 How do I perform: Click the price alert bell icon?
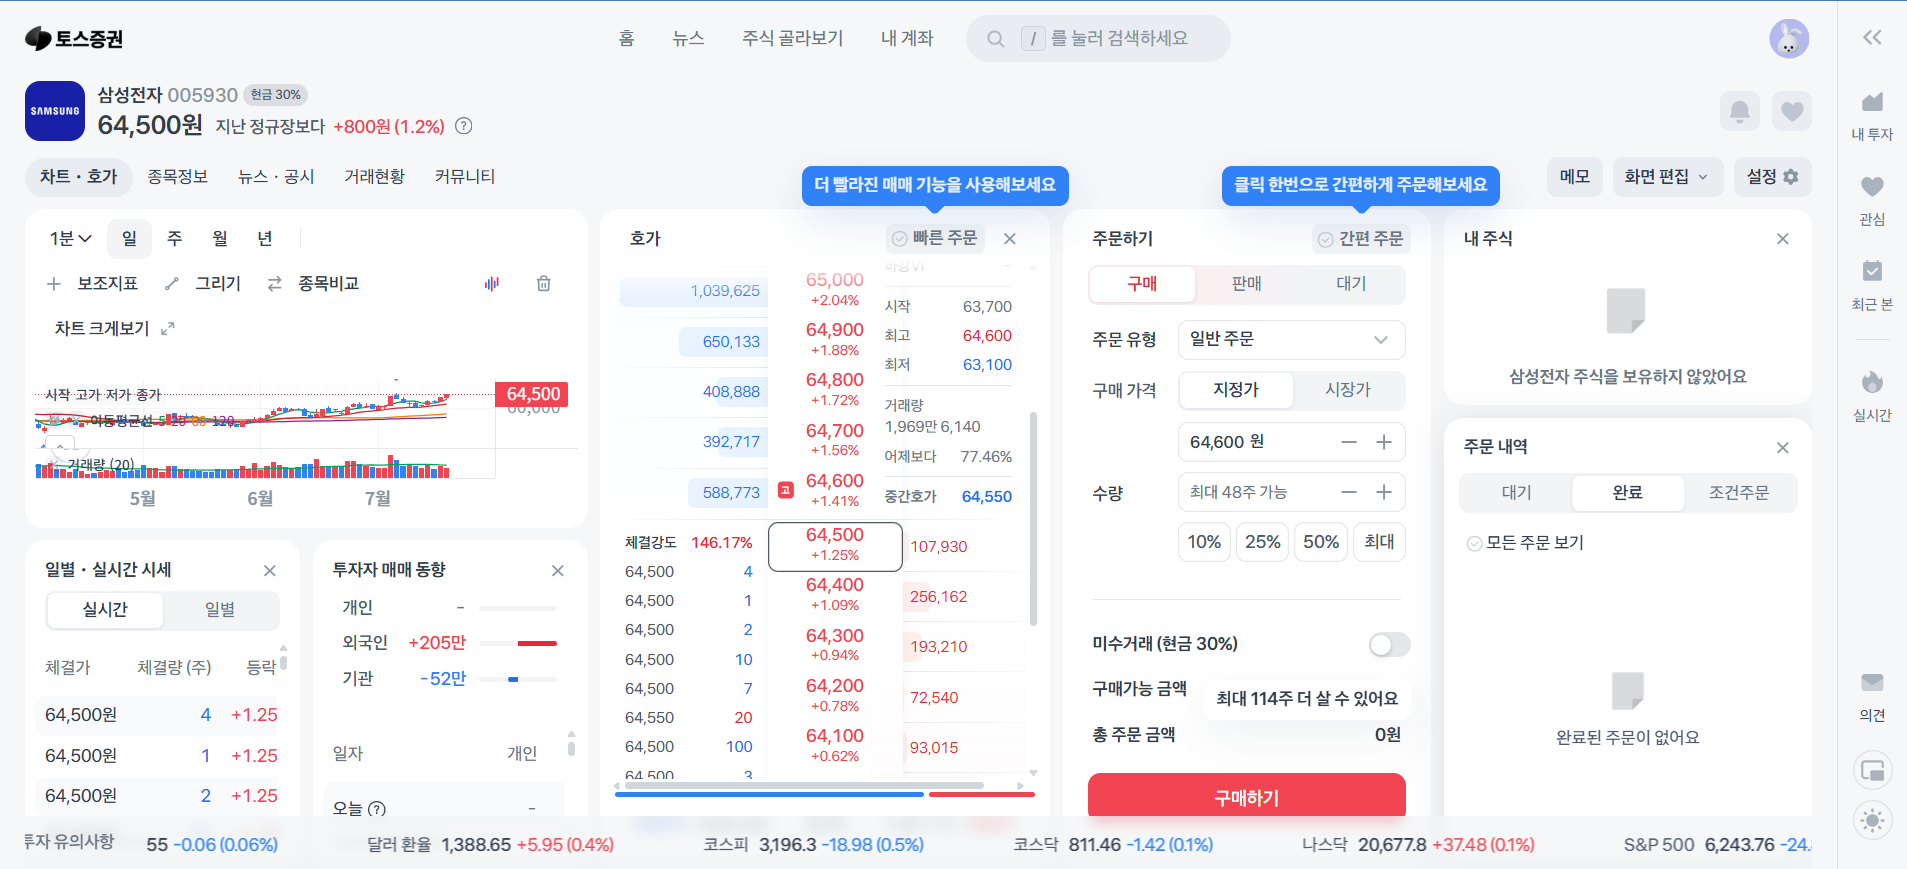pos(1740,111)
